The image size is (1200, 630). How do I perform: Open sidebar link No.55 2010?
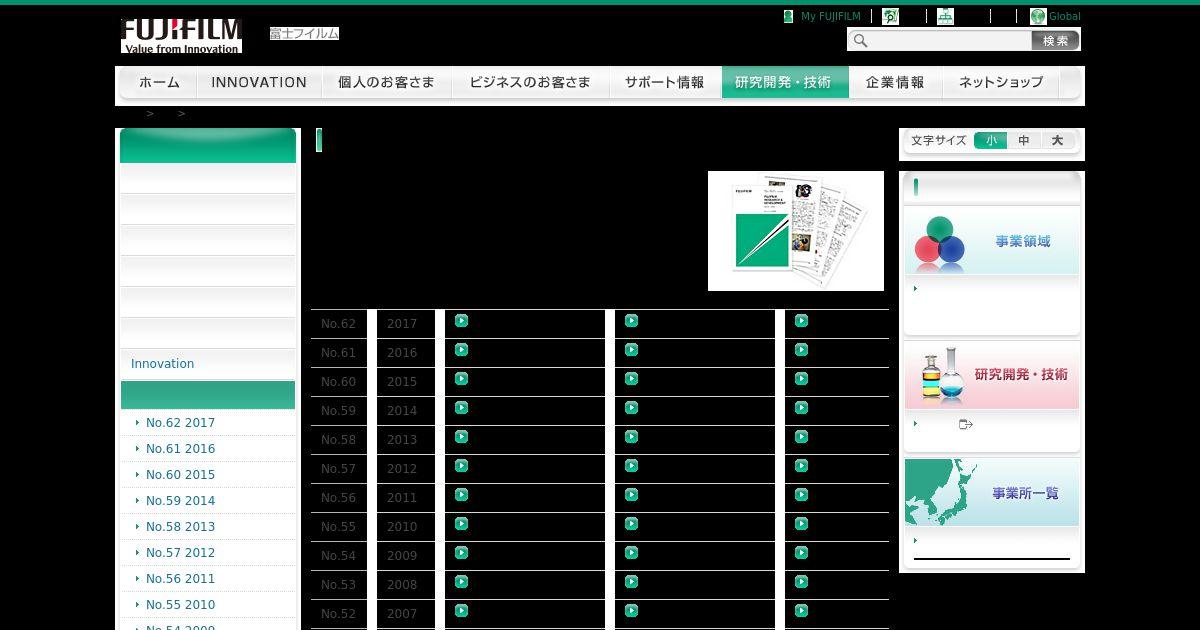[x=180, y=605]
